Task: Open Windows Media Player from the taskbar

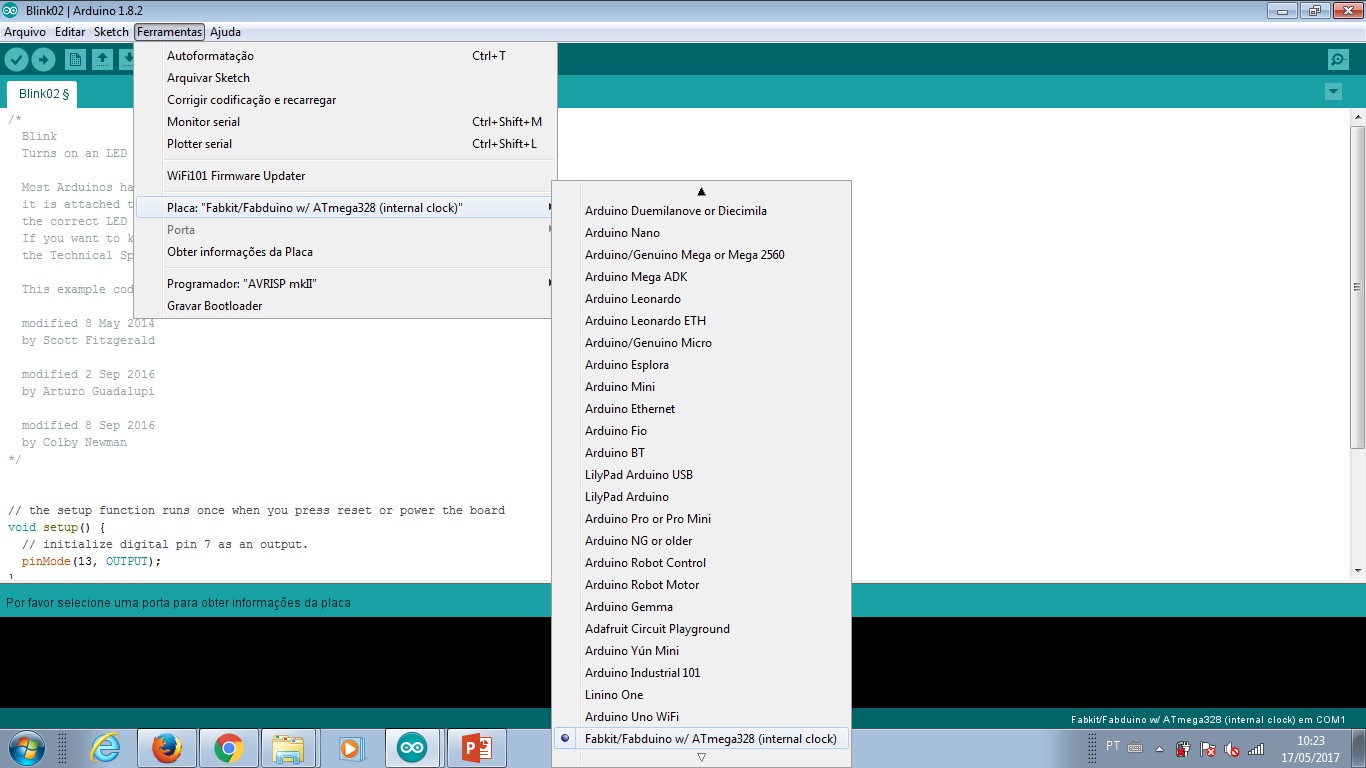Action: tap(350, 748)
